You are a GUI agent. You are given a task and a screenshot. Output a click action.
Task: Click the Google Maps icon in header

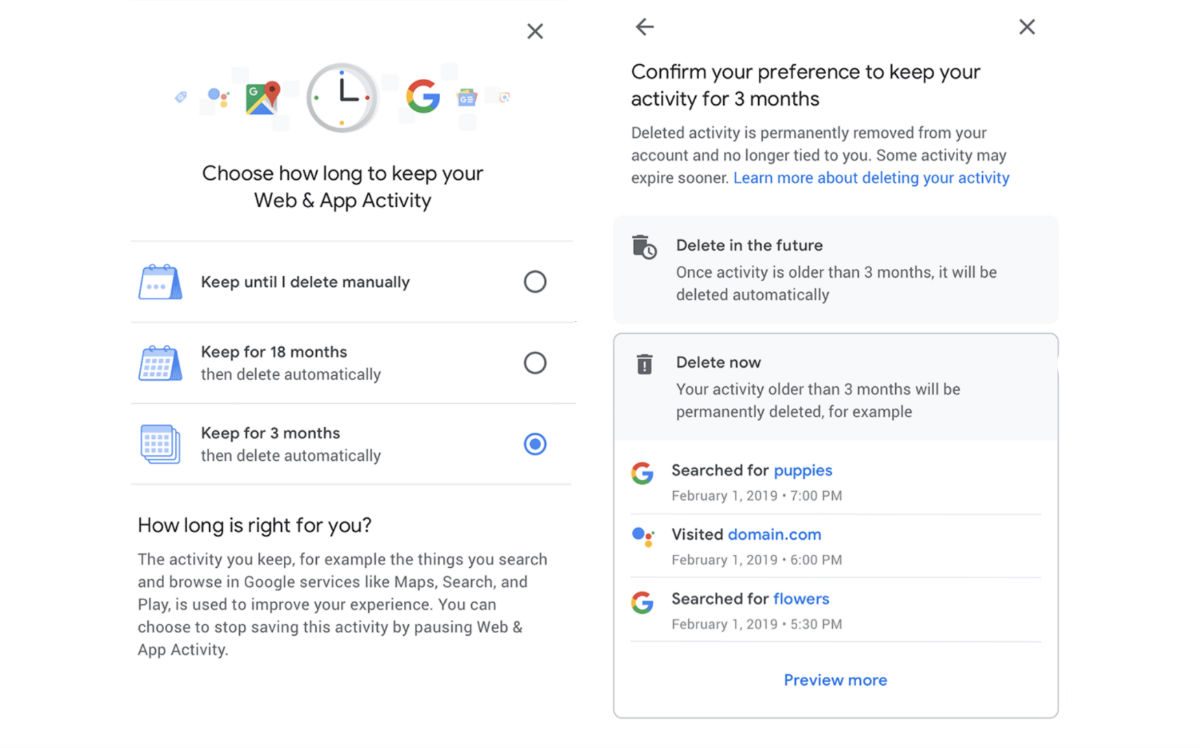(262, 98)
